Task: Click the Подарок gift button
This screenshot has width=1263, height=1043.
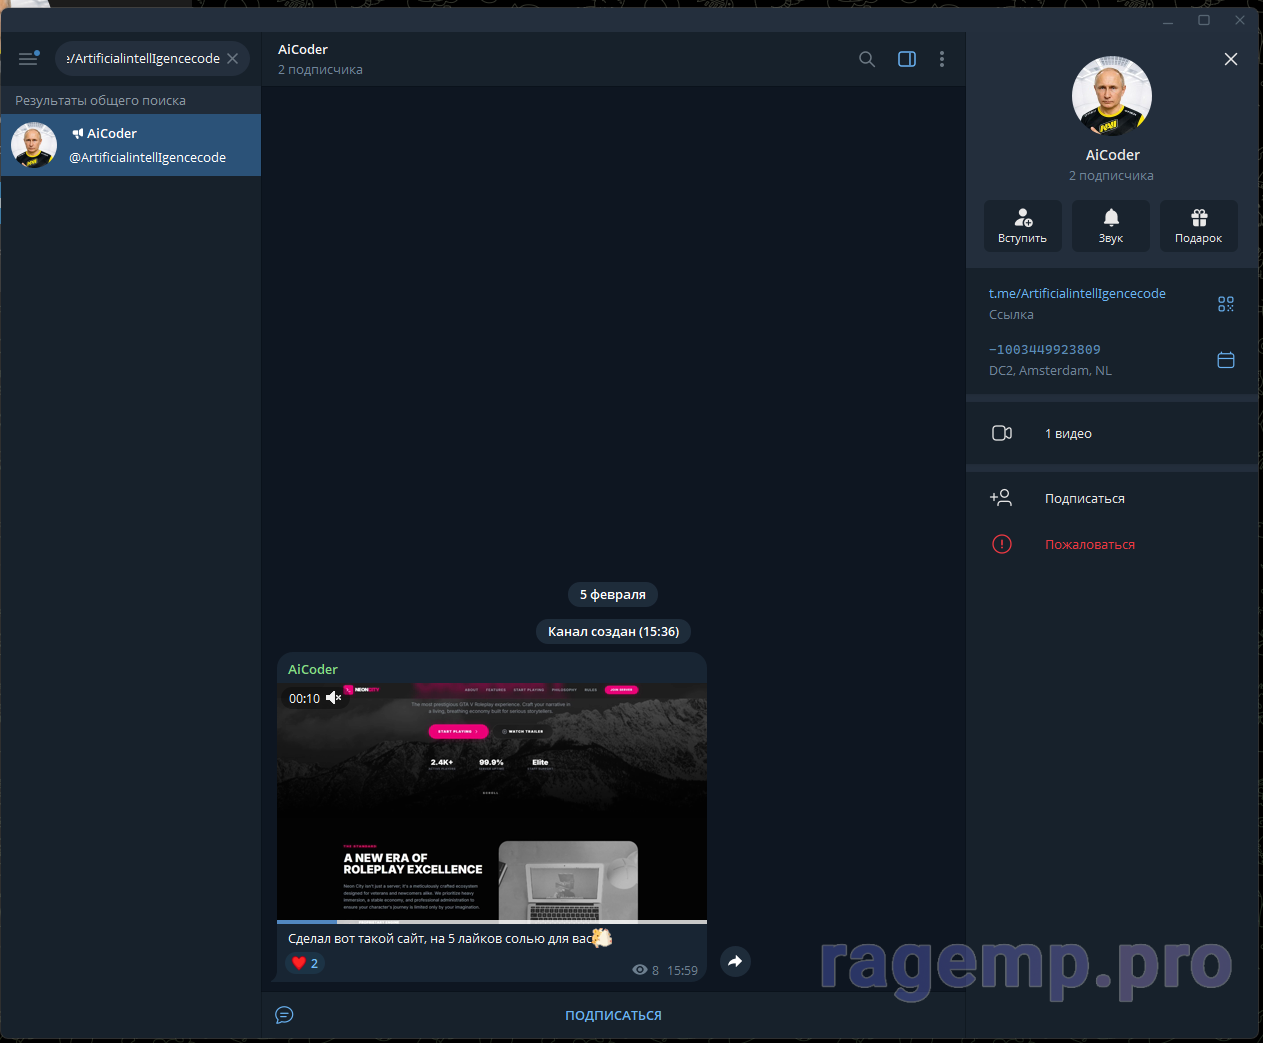Action: [x=1198, y=225]
